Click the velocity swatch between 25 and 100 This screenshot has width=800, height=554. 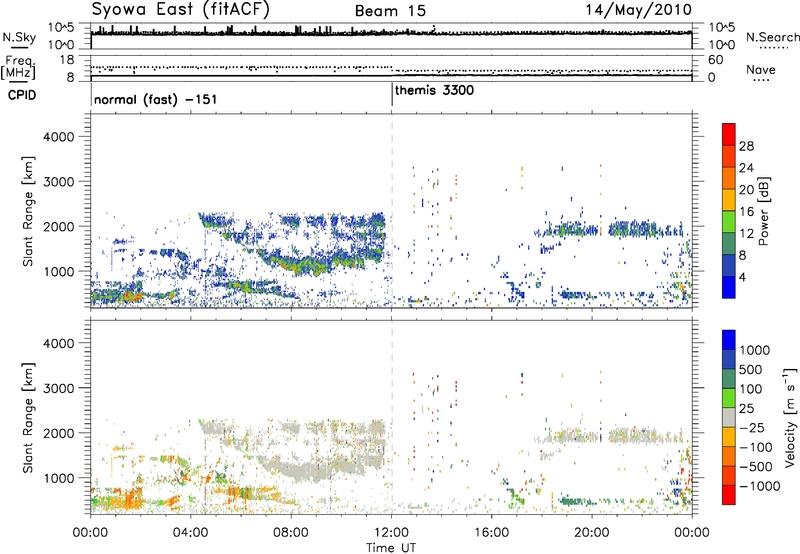click(x=729, y=398)
